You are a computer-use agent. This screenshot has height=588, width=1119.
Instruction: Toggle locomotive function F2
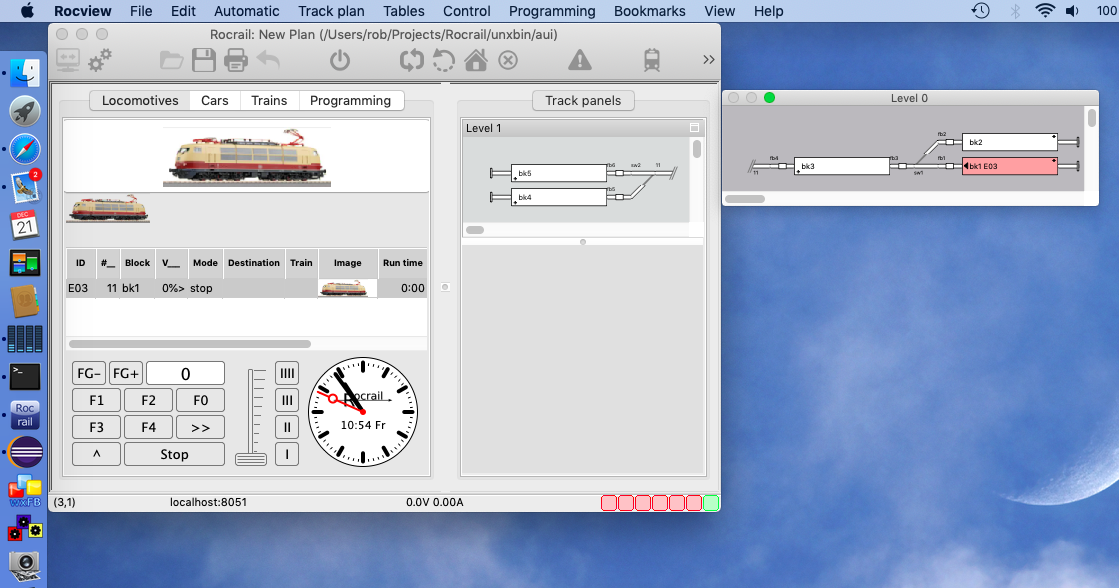[x=148, y=400]
